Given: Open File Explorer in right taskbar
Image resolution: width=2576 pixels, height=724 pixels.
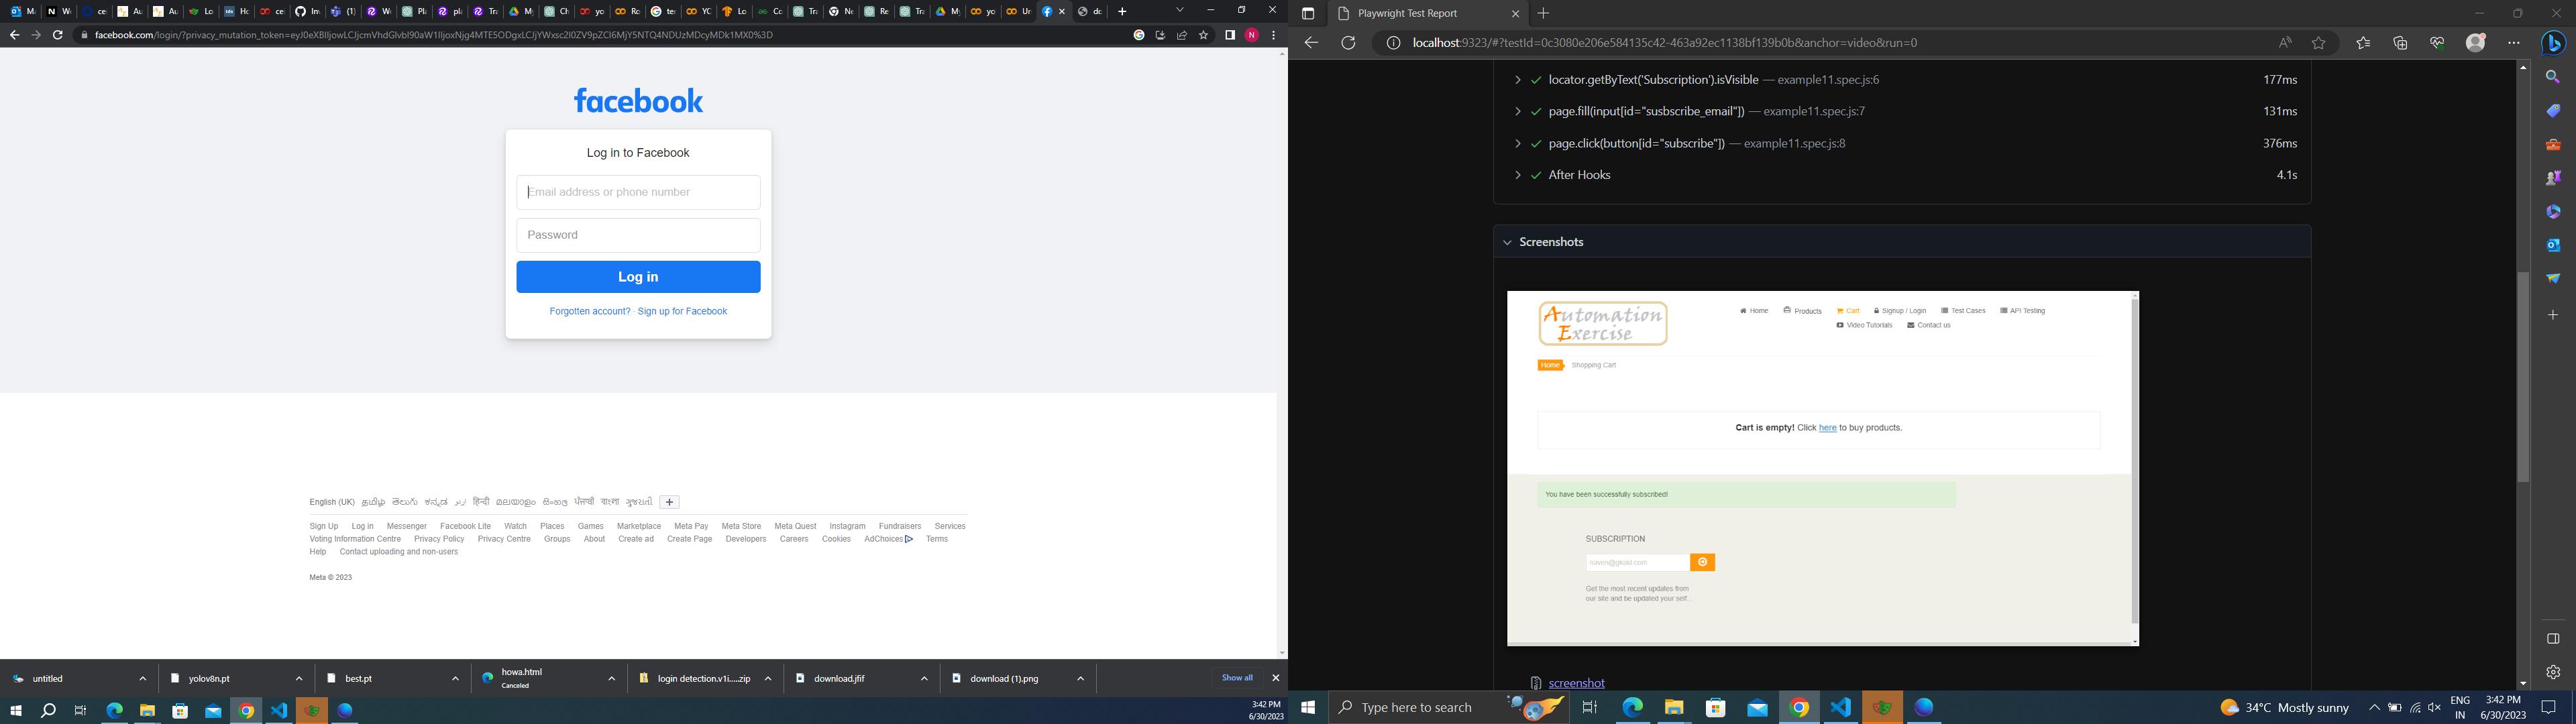Looking at the screenshot, I should pos(1674,708).
